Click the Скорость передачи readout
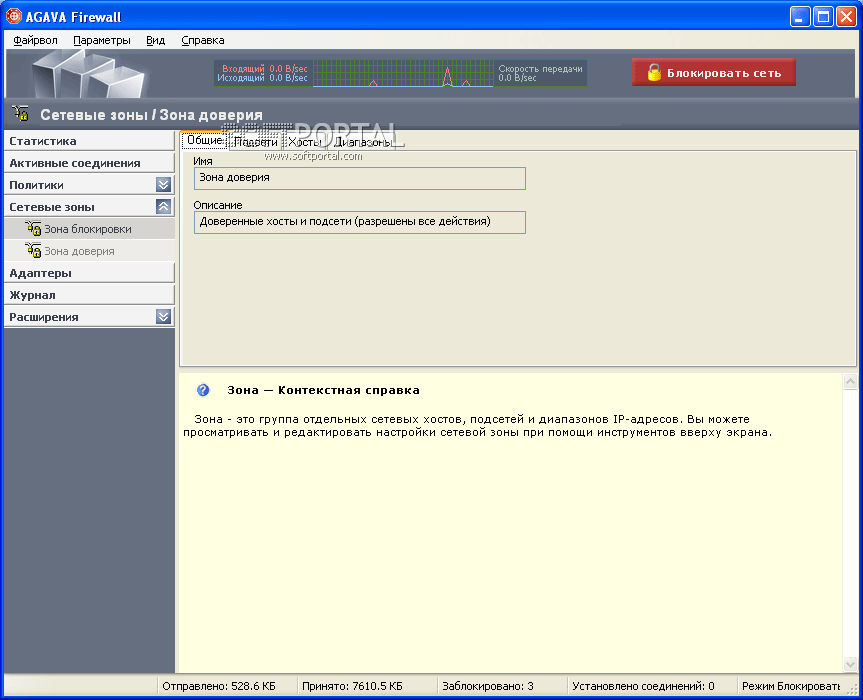Screen dimensions: 863x700 (x=540, y=73)
